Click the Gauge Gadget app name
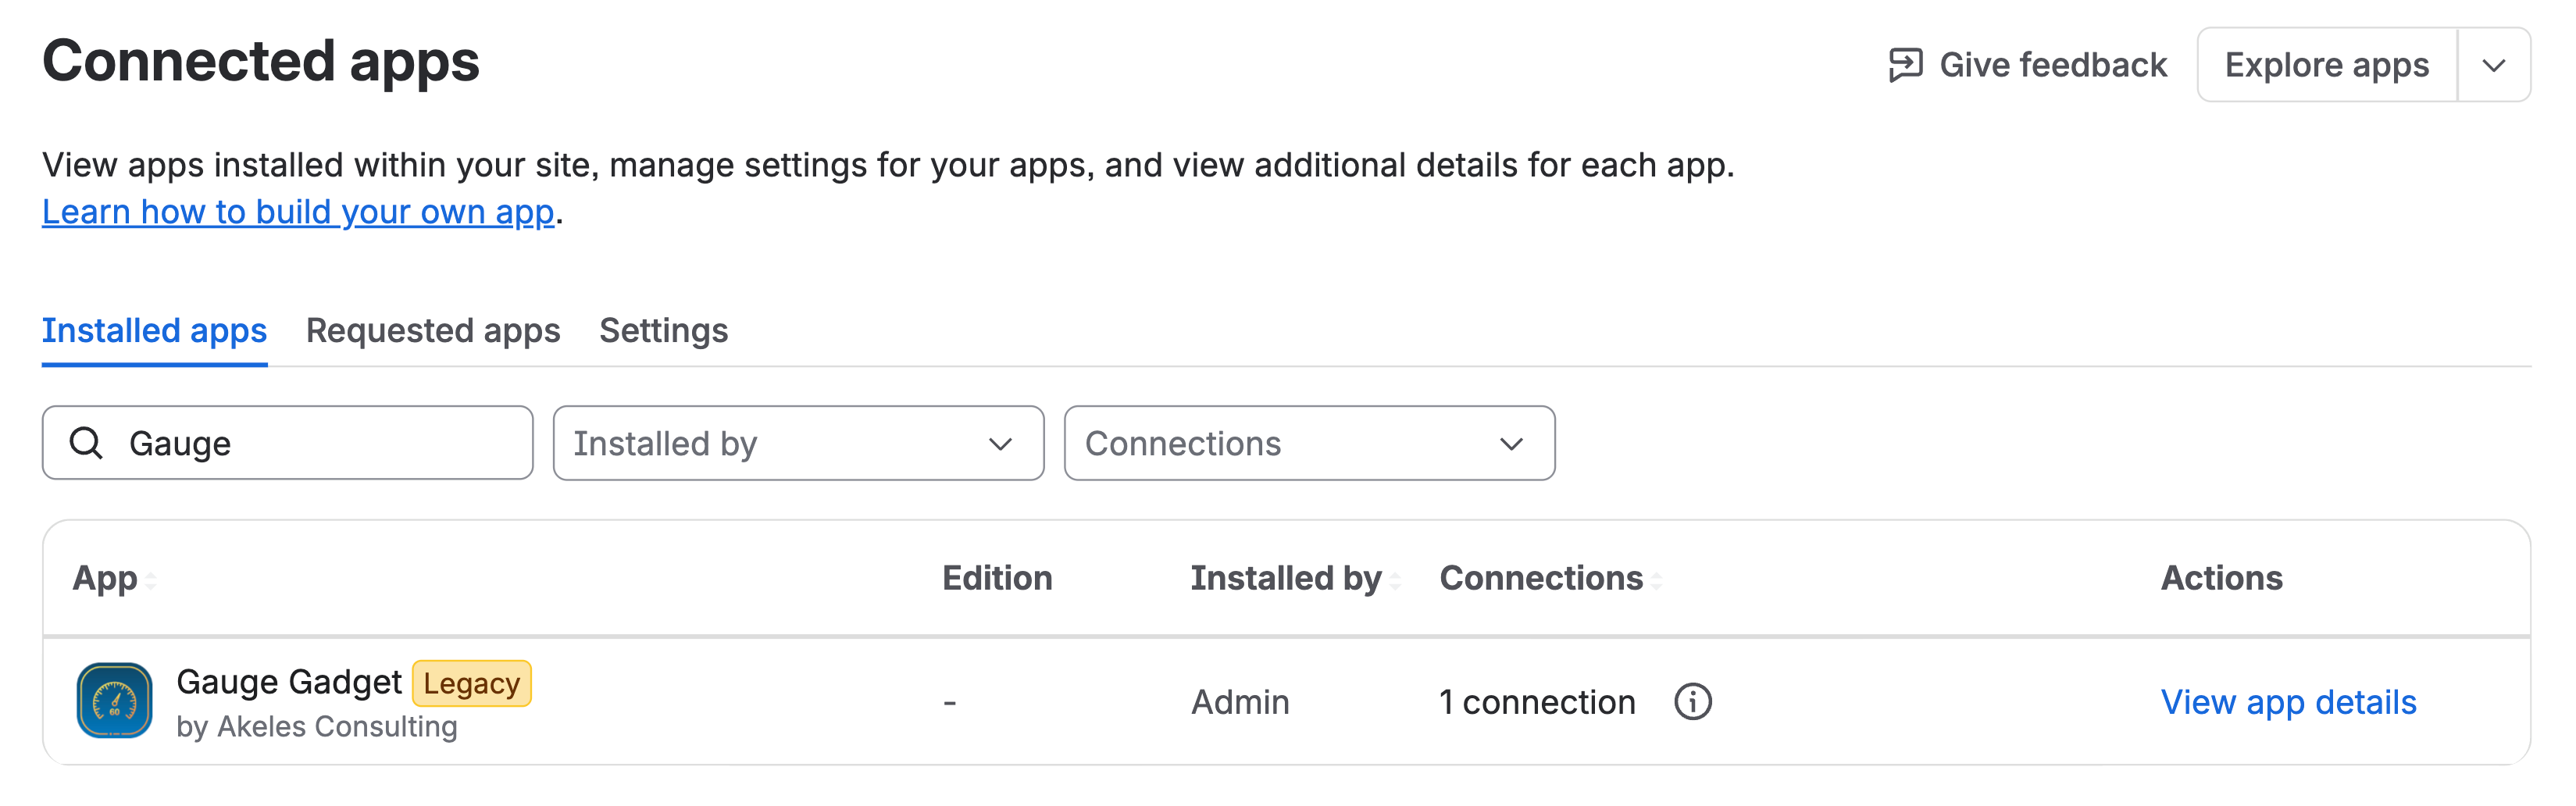Image resolution: width=2576 pixels, height=806 pixels. coord(288,682)
